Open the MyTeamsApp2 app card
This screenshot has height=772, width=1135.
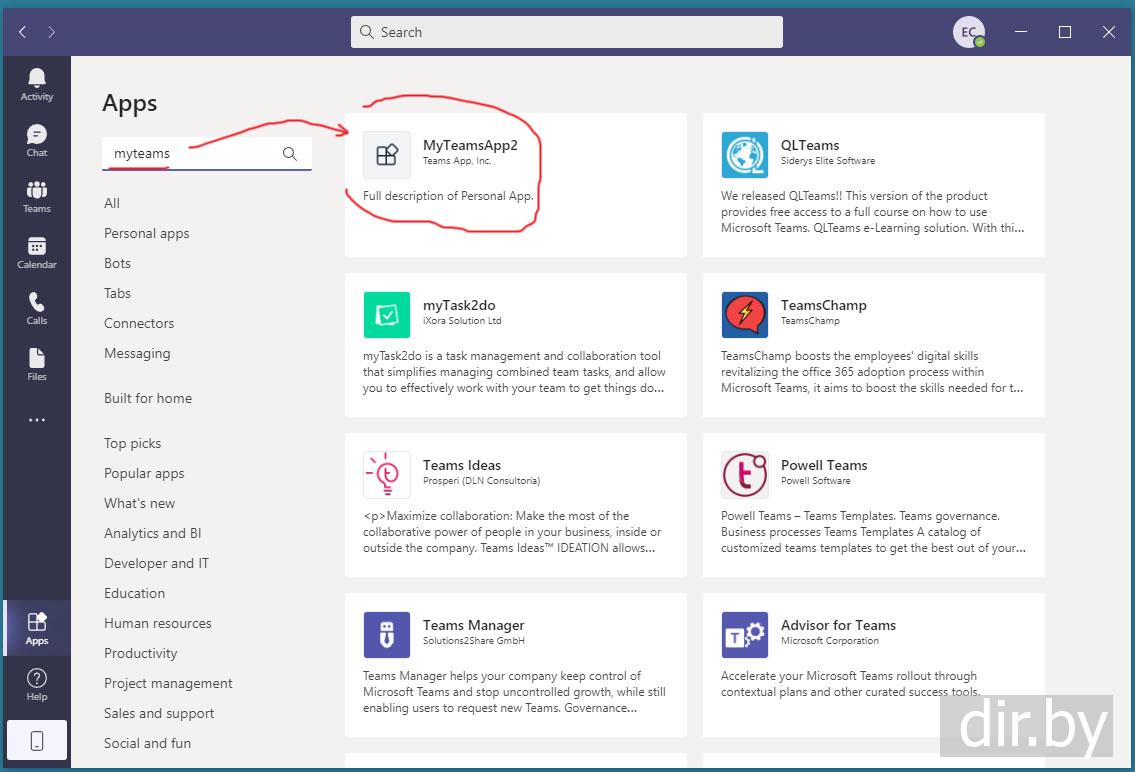tap(515, 184)
